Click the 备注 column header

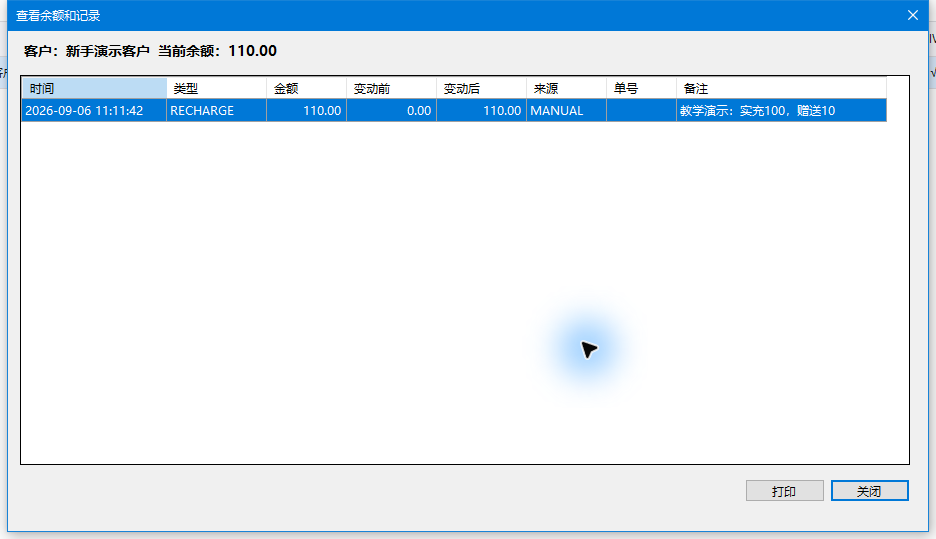click(781, 88)
